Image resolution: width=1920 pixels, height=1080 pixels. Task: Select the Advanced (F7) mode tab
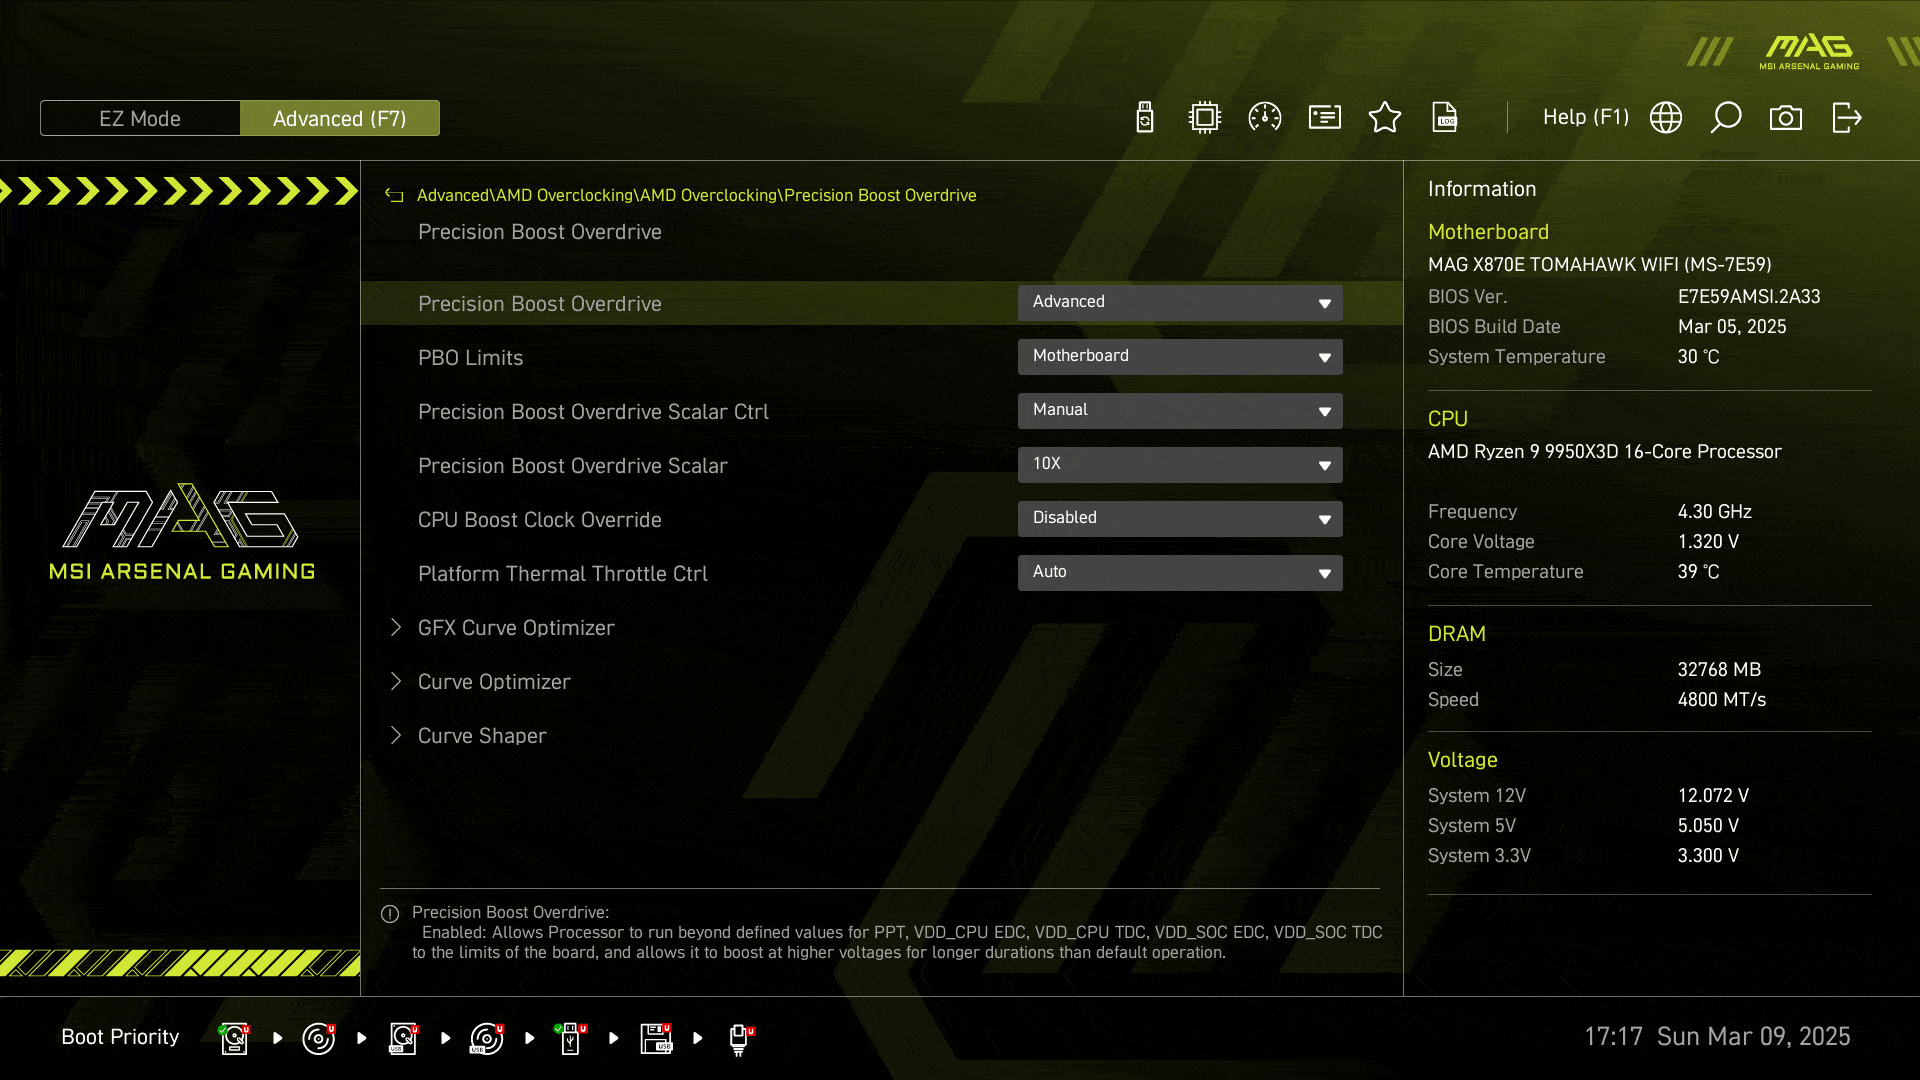tap(340, 118)
